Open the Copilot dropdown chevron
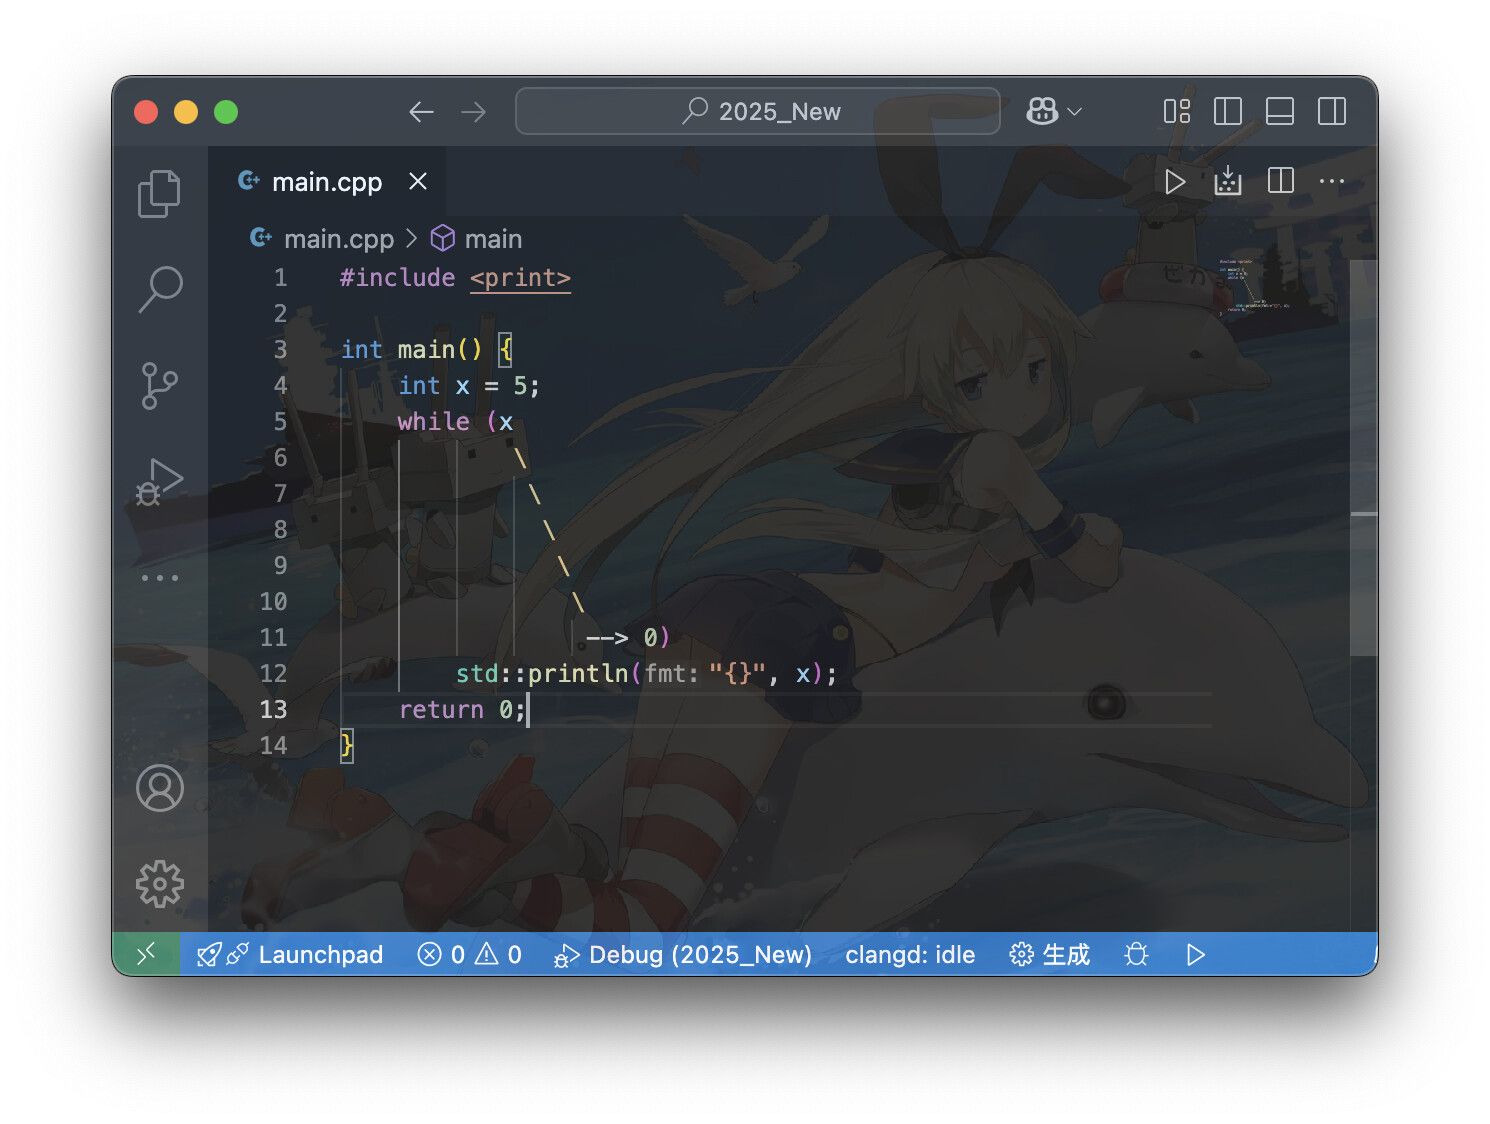This screenshot has height=1124, width=1490. [x=1075, y=111]
